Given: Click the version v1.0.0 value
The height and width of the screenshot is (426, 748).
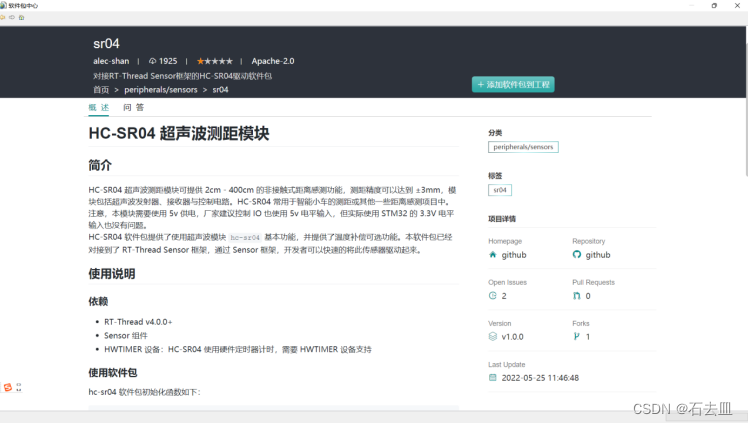Looking at the screenshot, I should pos(512,337).
